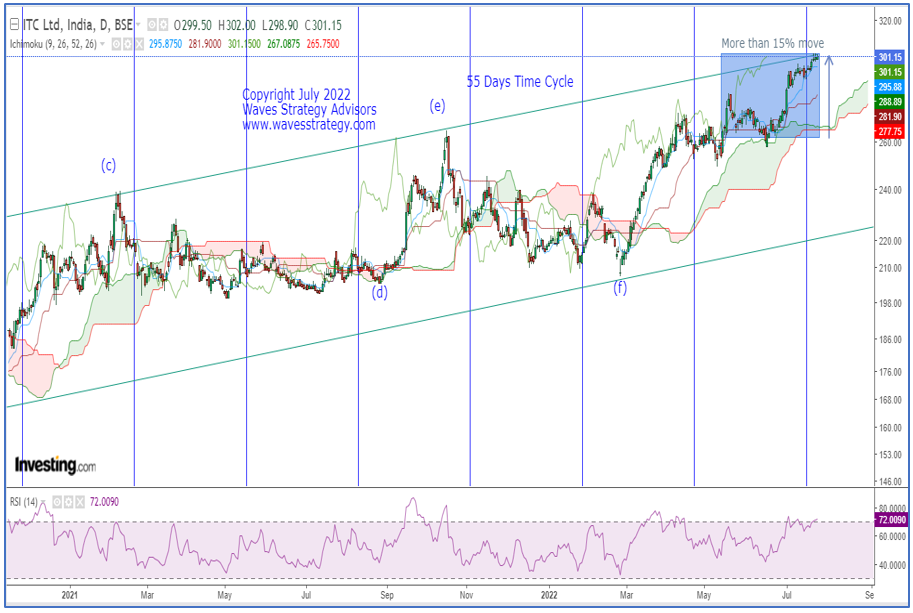Open the ITC Ltd symbol dropdown arrow
Viewport: 913px width, 613px height.
point(138,25)
